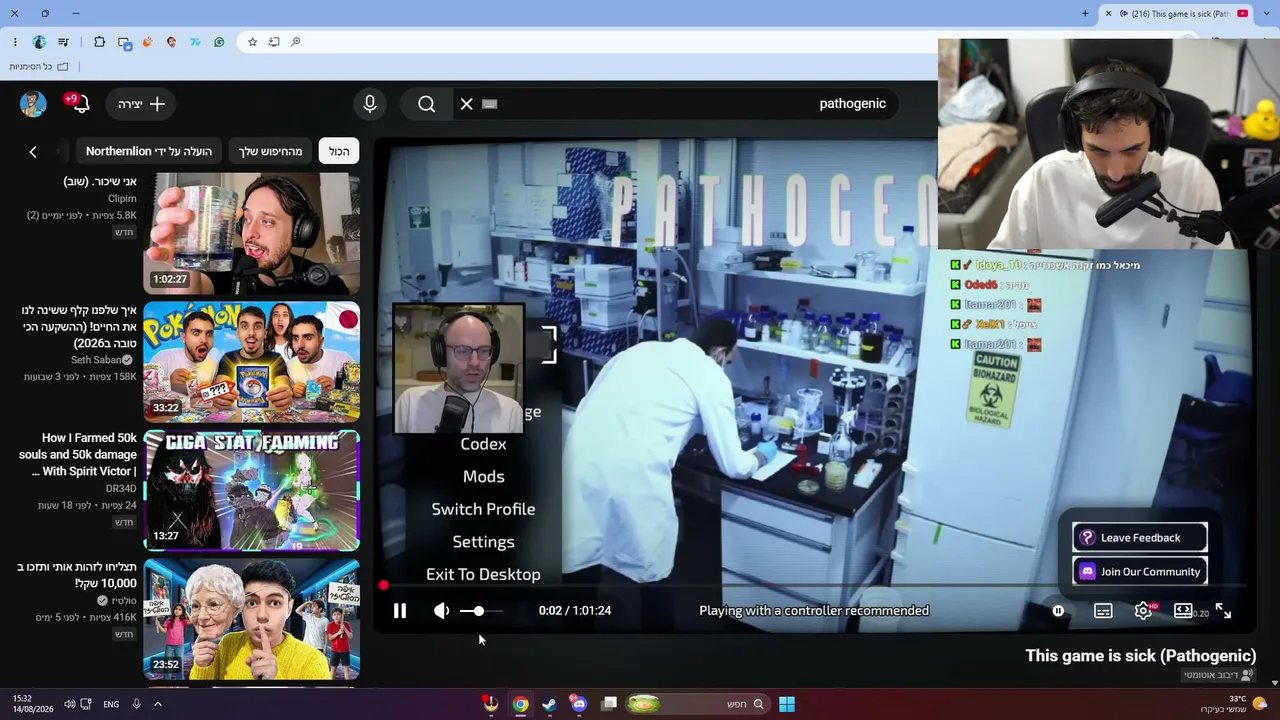Click the auto-dubbing label under the title
Screen dimensions: 1280x720
[1218, 676]
